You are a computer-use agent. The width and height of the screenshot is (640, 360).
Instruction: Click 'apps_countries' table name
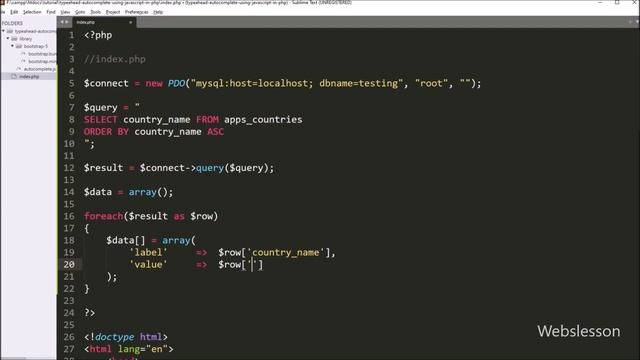pos(263,120)
